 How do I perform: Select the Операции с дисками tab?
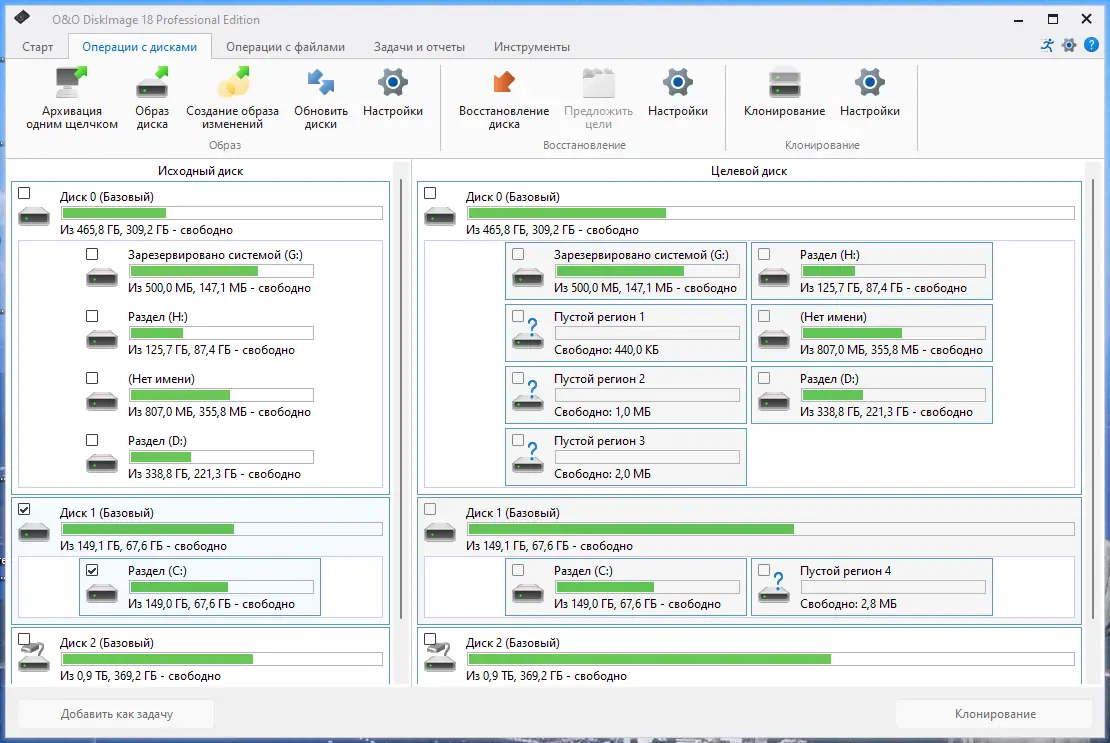(x=139, y=47)
